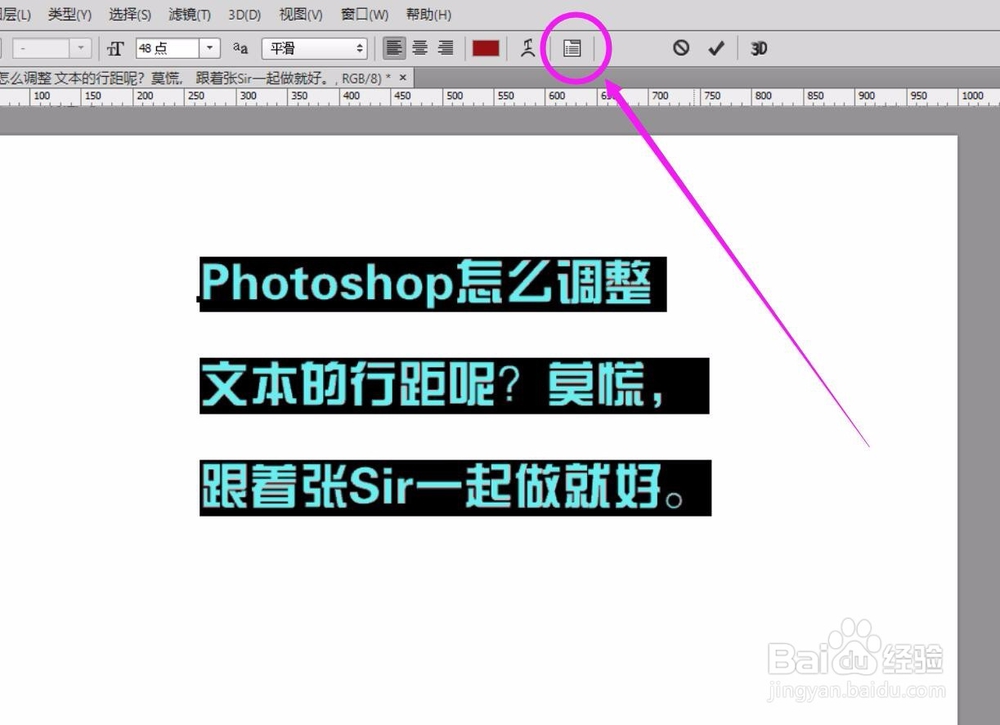Click the text line '跟着张Sir一起做就好。'
The image size is (1000, 725).
tap(455, 488)
